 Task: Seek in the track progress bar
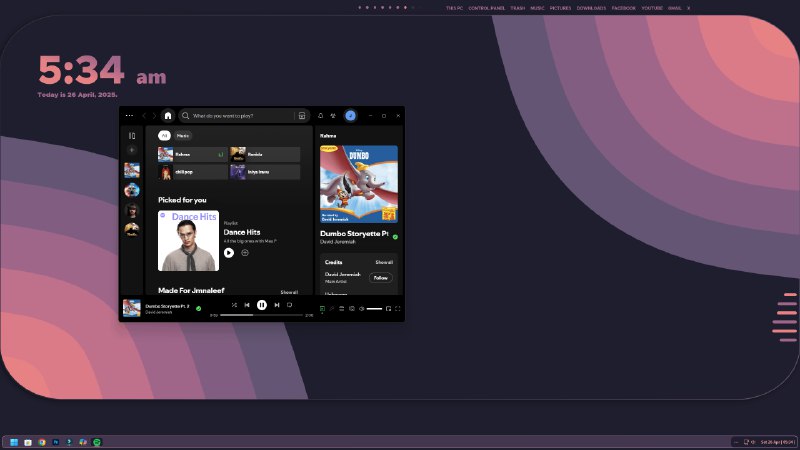click(261, 315)
